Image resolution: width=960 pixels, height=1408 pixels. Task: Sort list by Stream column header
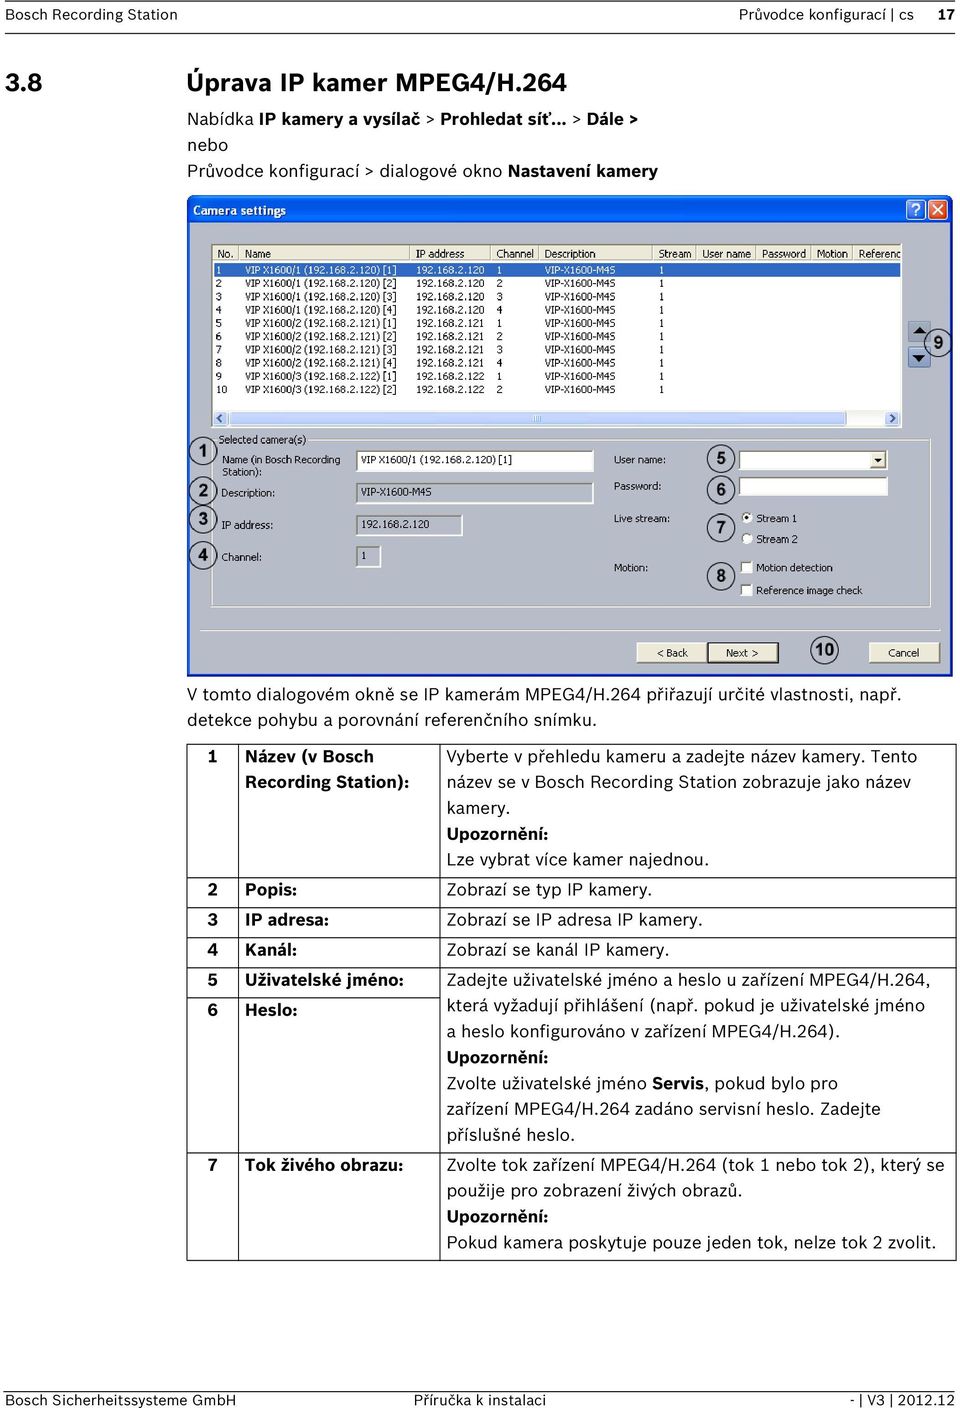coord(675,254)
